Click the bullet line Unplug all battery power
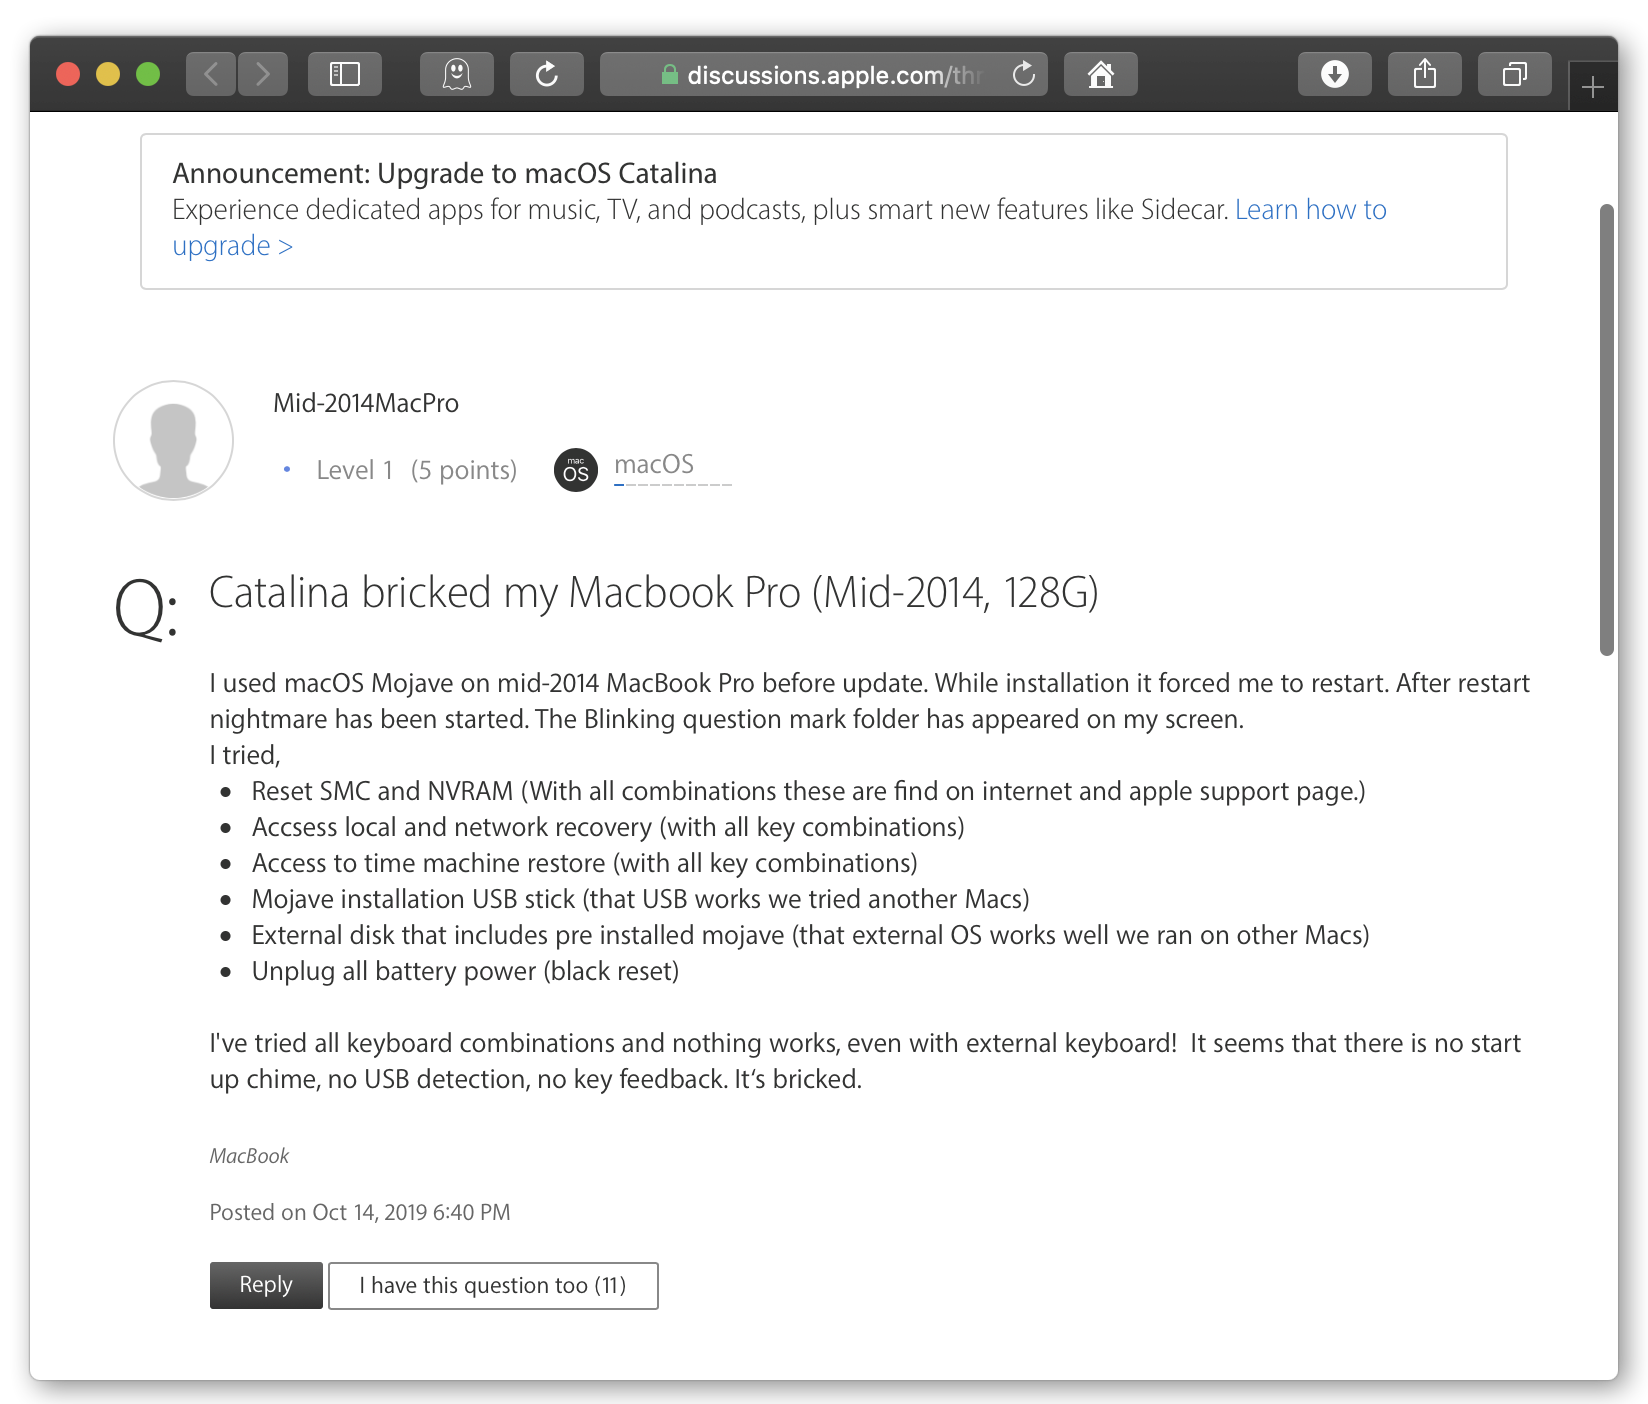Image resolution: width=1648 pixels, height=1404 pixels. pos(465,971)
